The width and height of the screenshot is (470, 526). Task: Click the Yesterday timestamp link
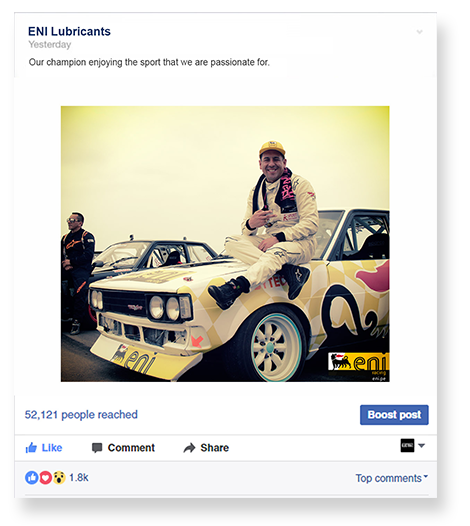click(50, 45)
